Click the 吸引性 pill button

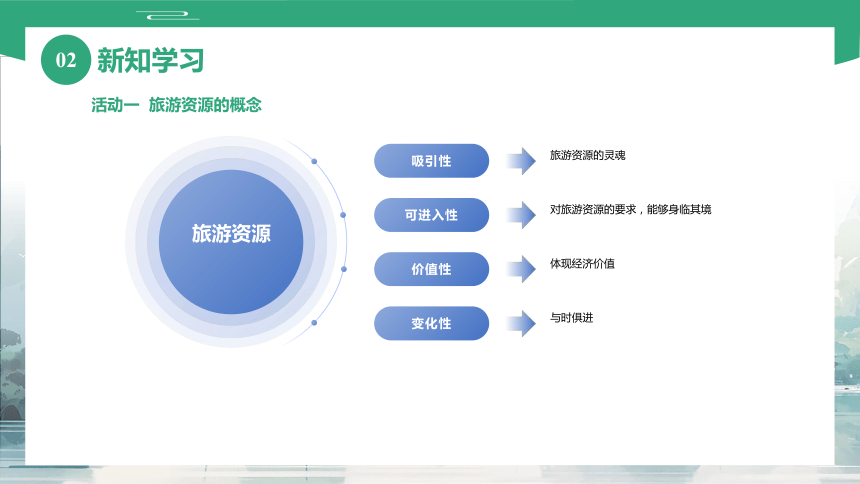tap(431, 161)
